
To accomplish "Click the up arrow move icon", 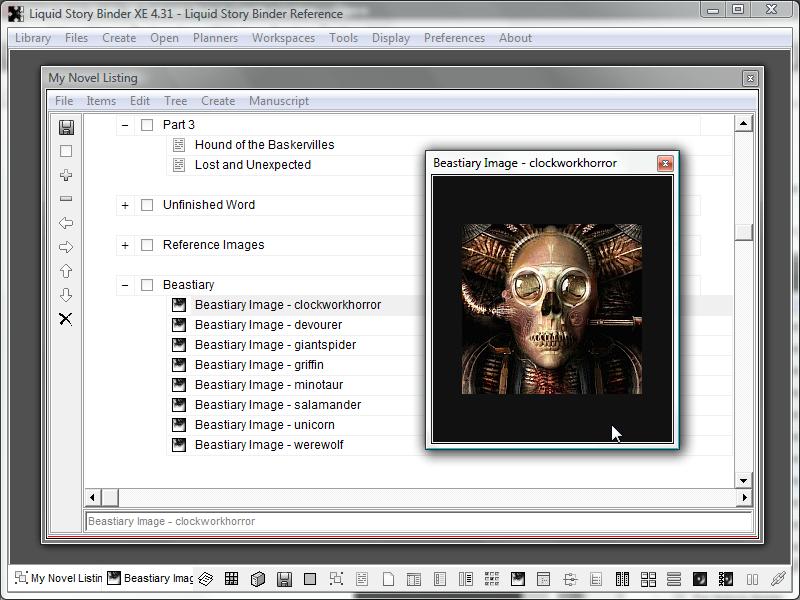I will 66,271.
